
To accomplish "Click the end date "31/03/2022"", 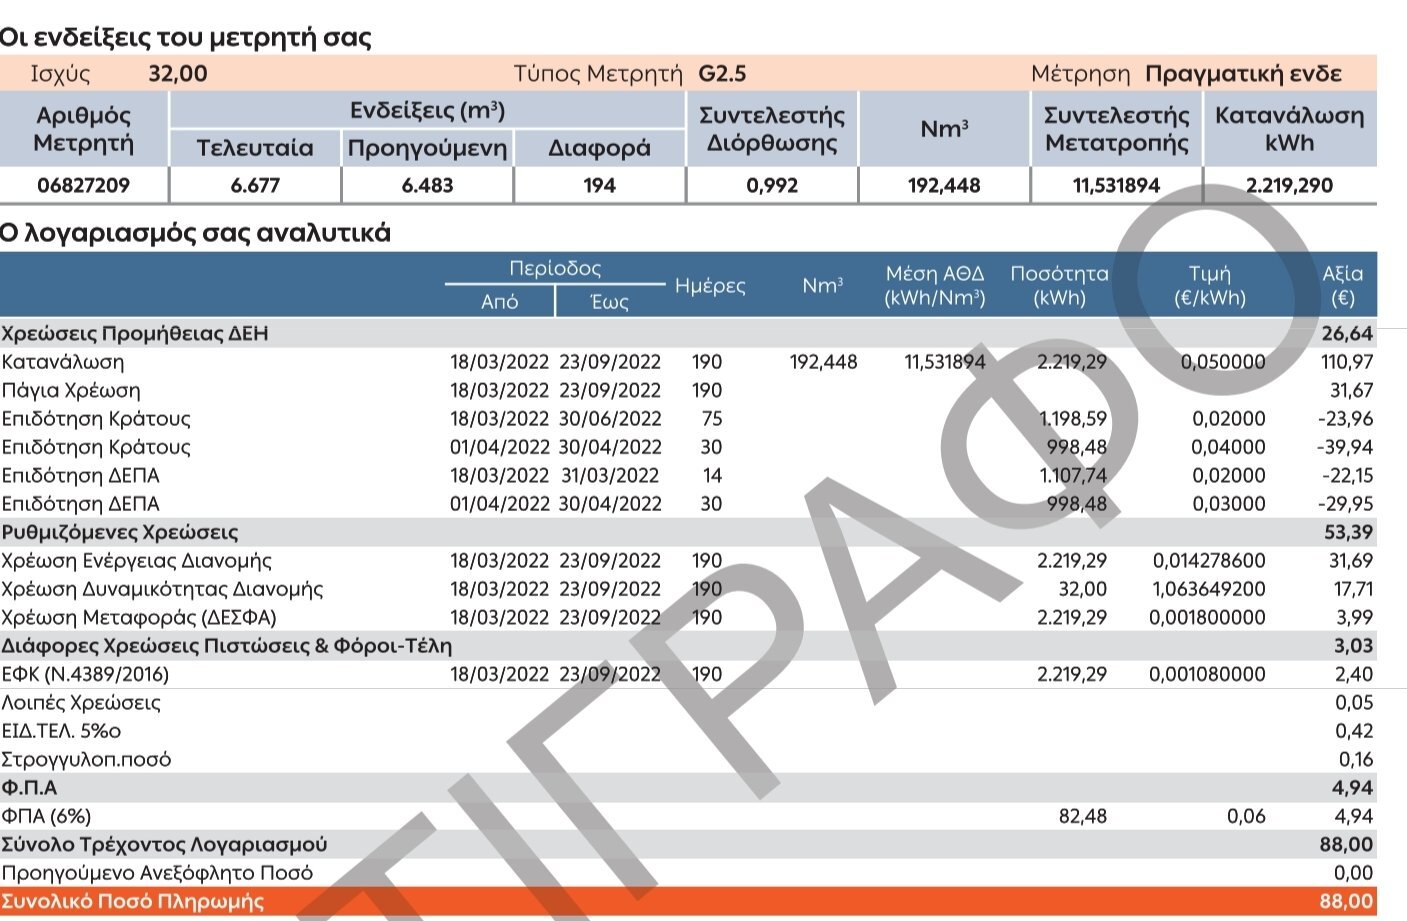I will coord(610,475).
